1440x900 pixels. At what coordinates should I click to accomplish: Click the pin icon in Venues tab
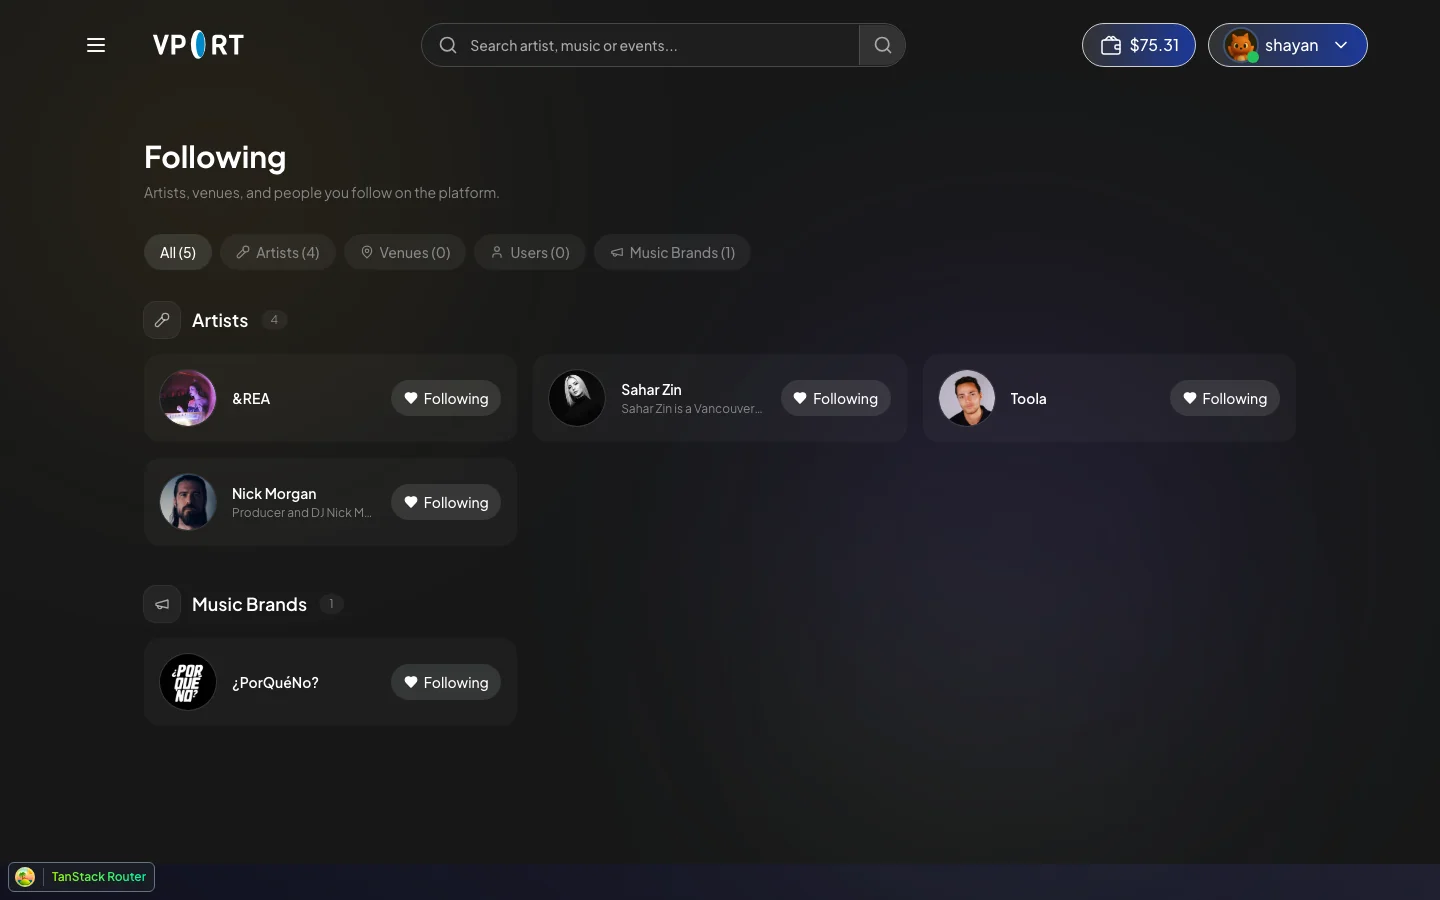coord(367,252)
